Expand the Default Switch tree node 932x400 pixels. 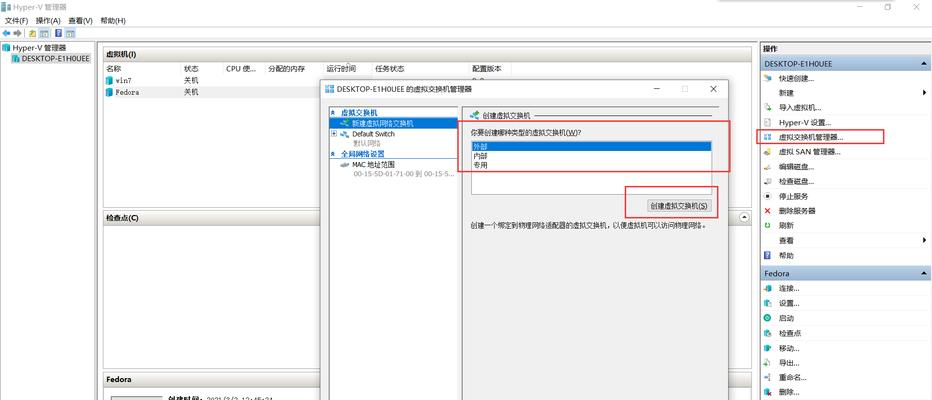pyautogui.click(x=334, y=134)
